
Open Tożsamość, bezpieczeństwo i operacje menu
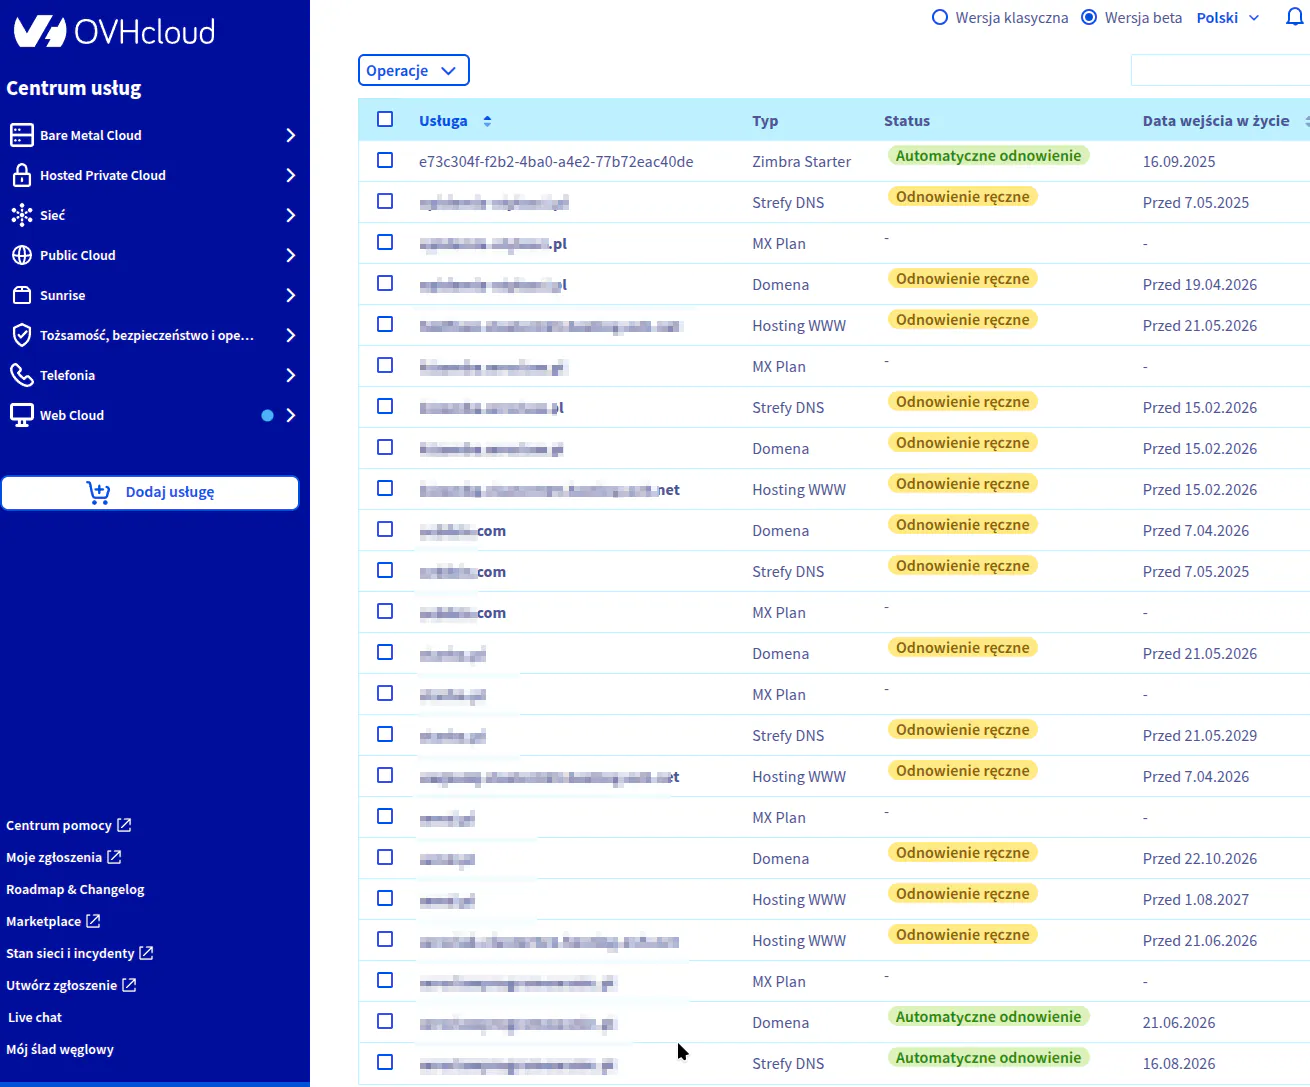(x=147, y=335)
